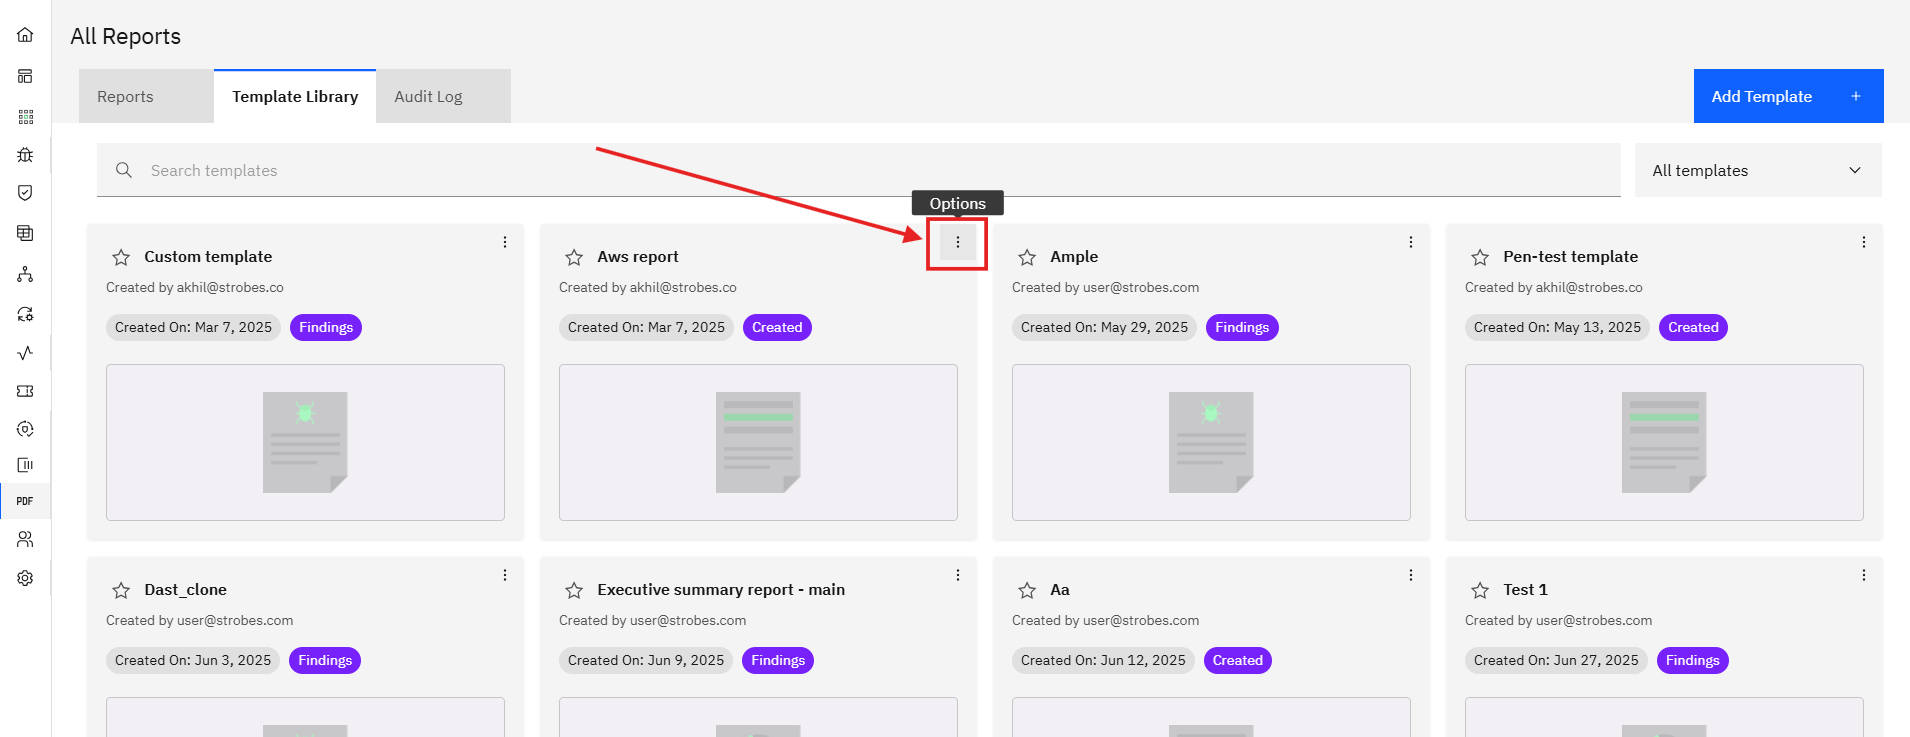Open the bug icon in sidebar
Viewport: 1910px width, 737px height.
[25, 155]
